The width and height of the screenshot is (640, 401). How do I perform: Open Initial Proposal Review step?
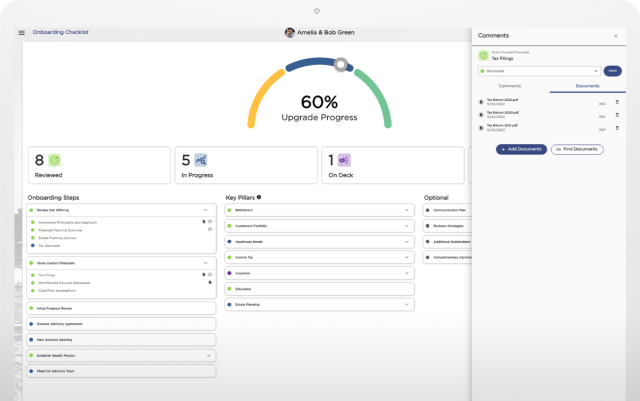click(x=121, y=308)
